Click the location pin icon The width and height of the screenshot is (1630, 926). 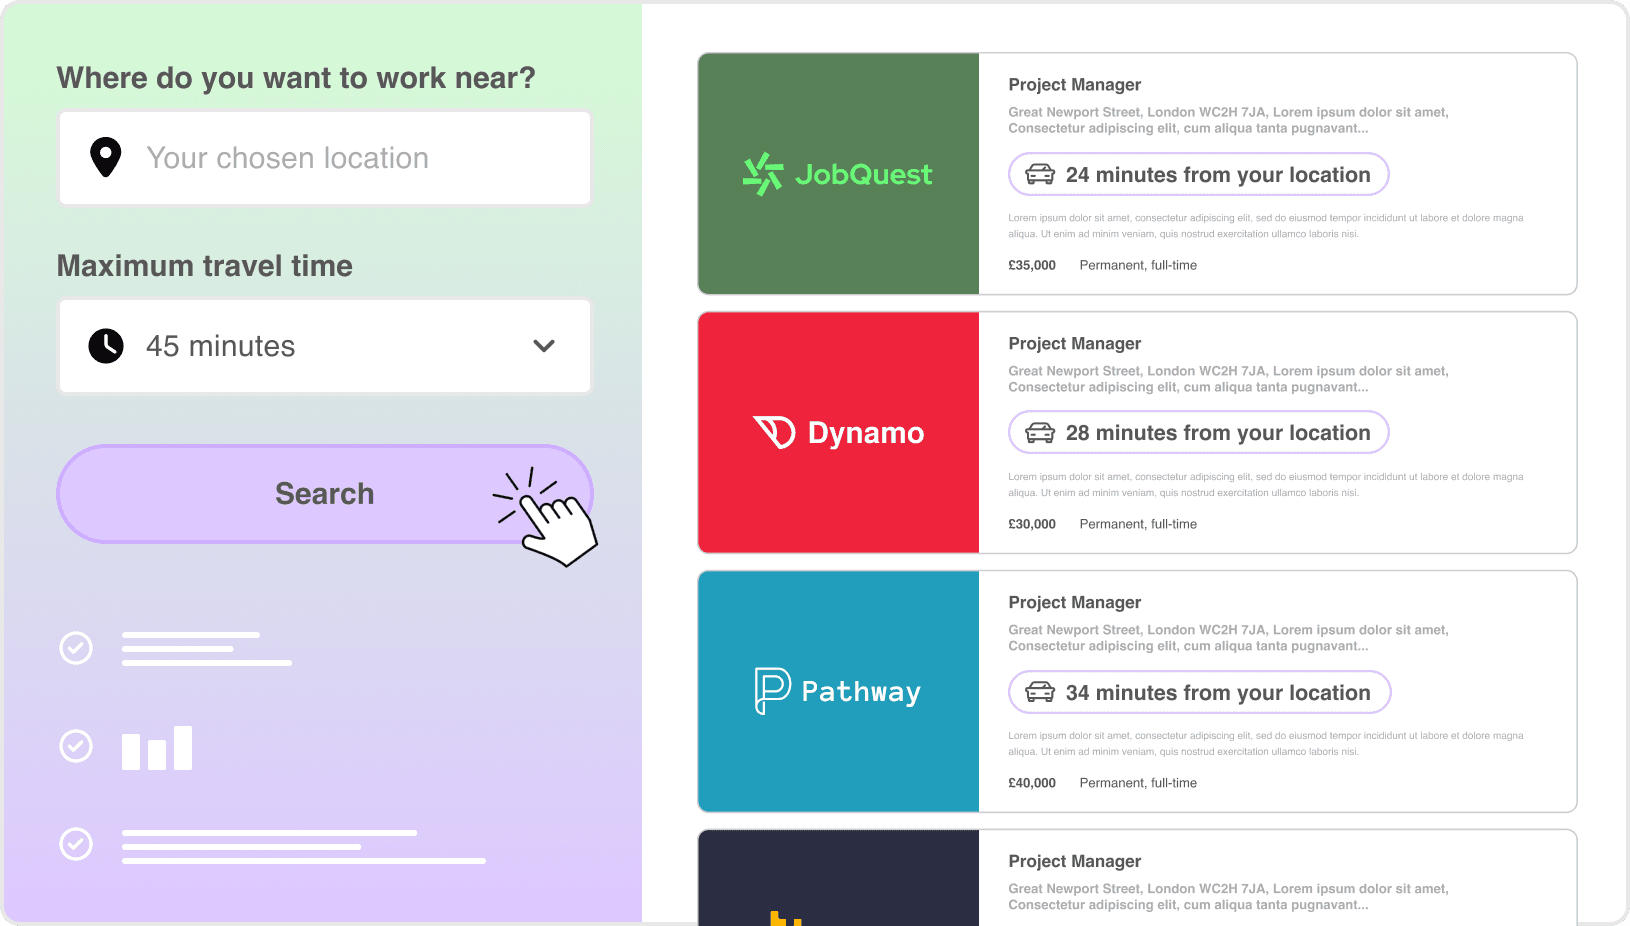point(105,157)
